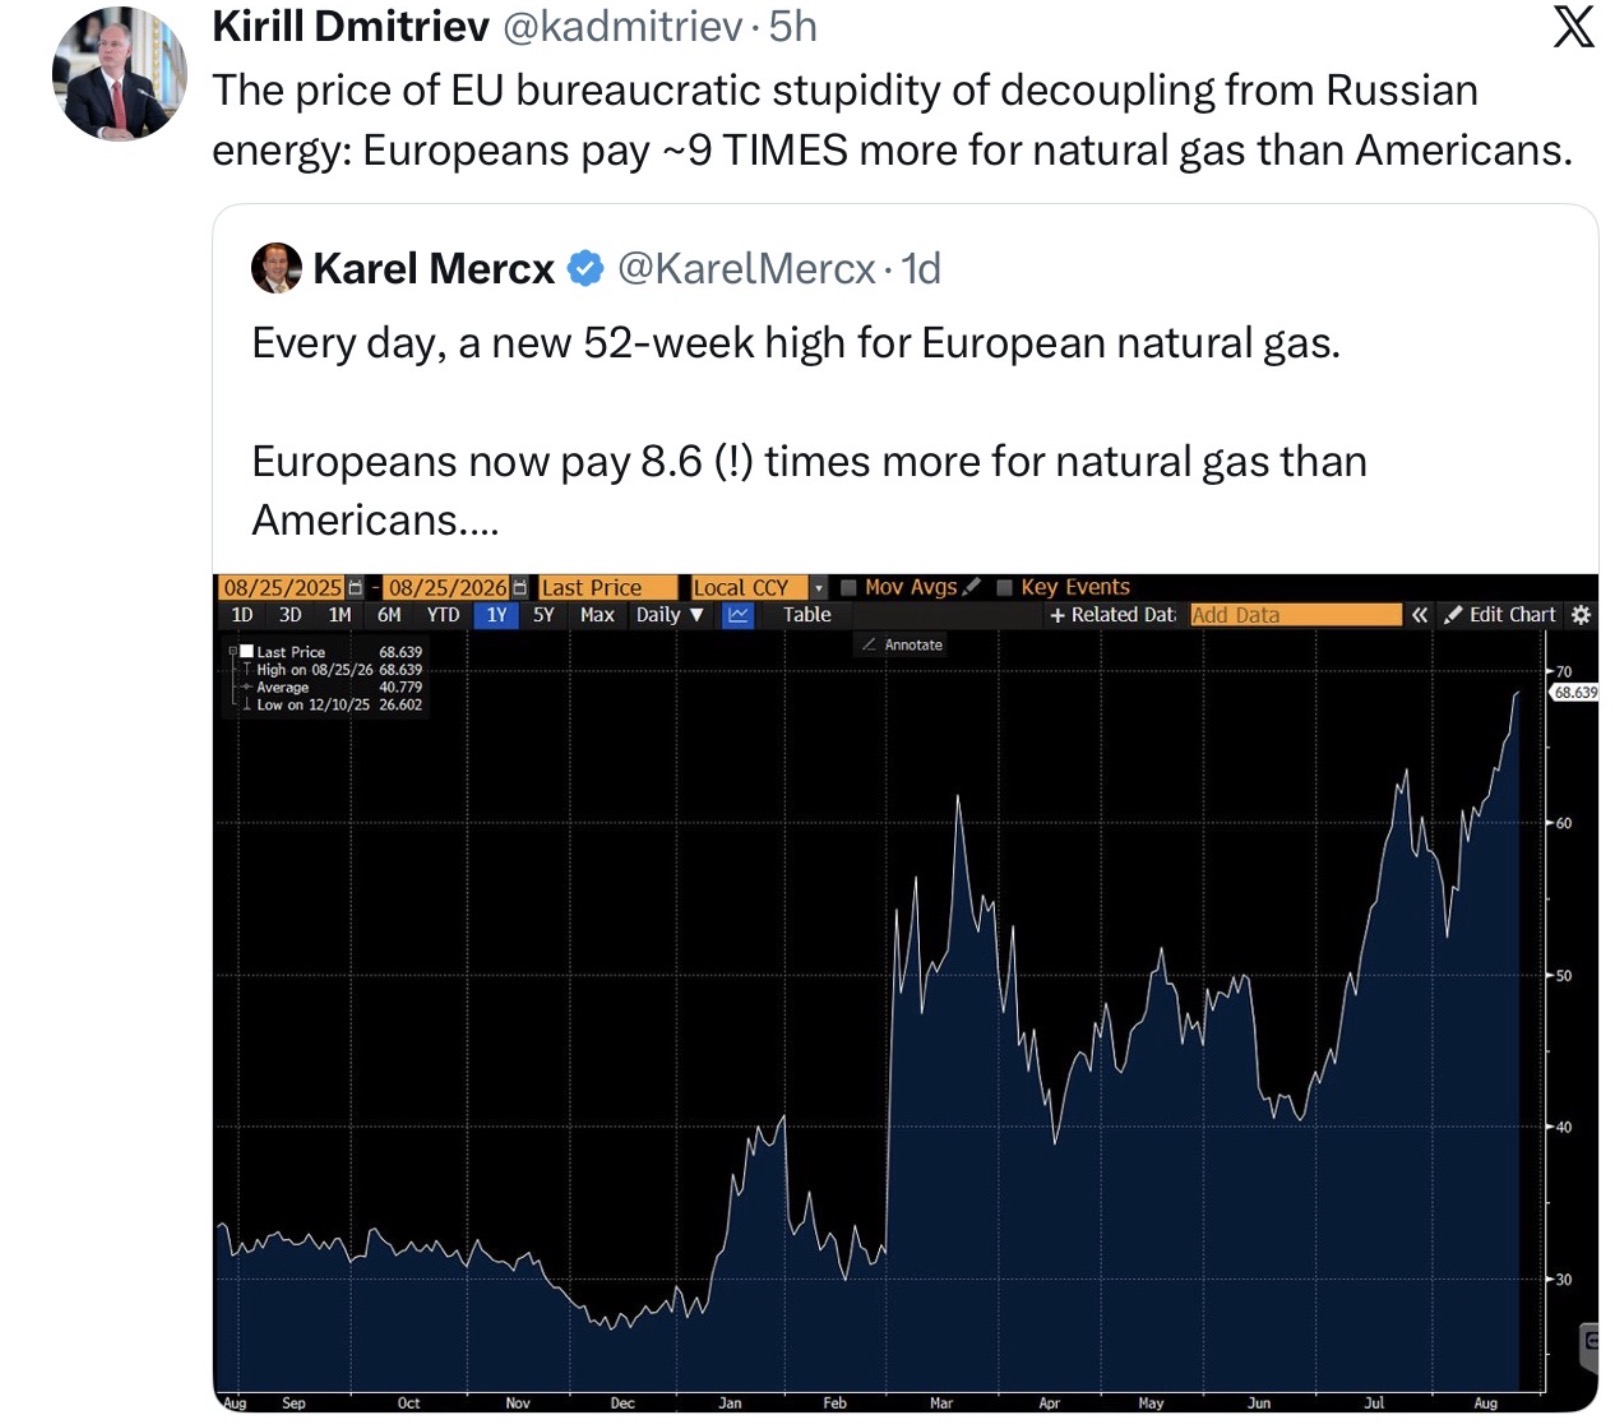Expand the Daily frequency dropdown
The height and width of the screenshot is (1424, 1620).
coord(669,615)
